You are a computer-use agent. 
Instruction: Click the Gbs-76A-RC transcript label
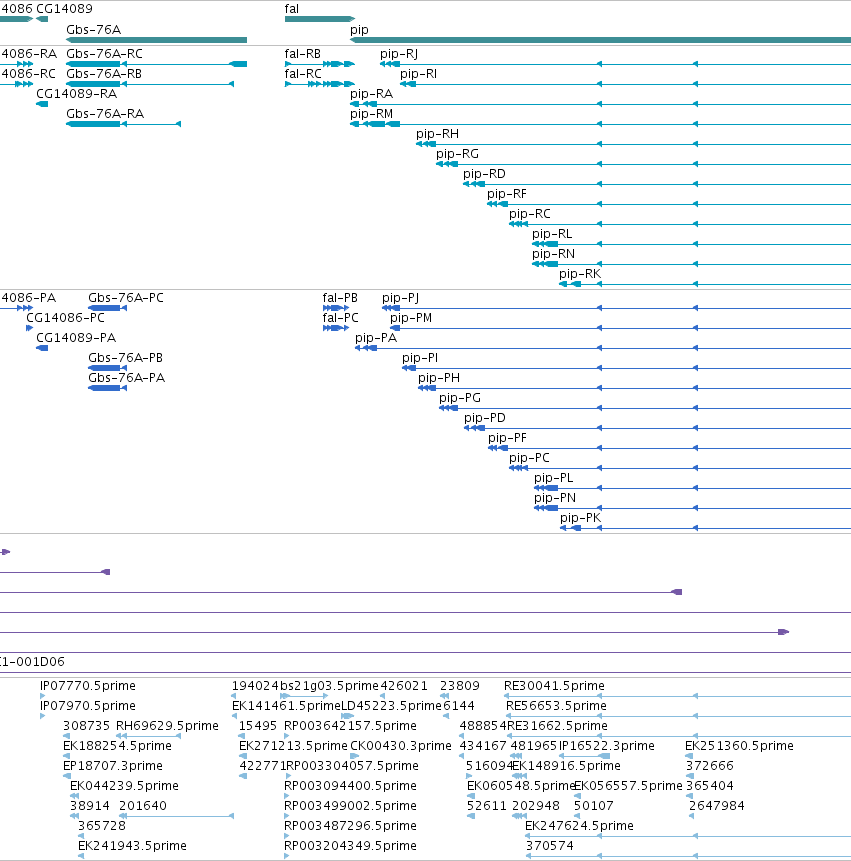[x=104, y=54]
